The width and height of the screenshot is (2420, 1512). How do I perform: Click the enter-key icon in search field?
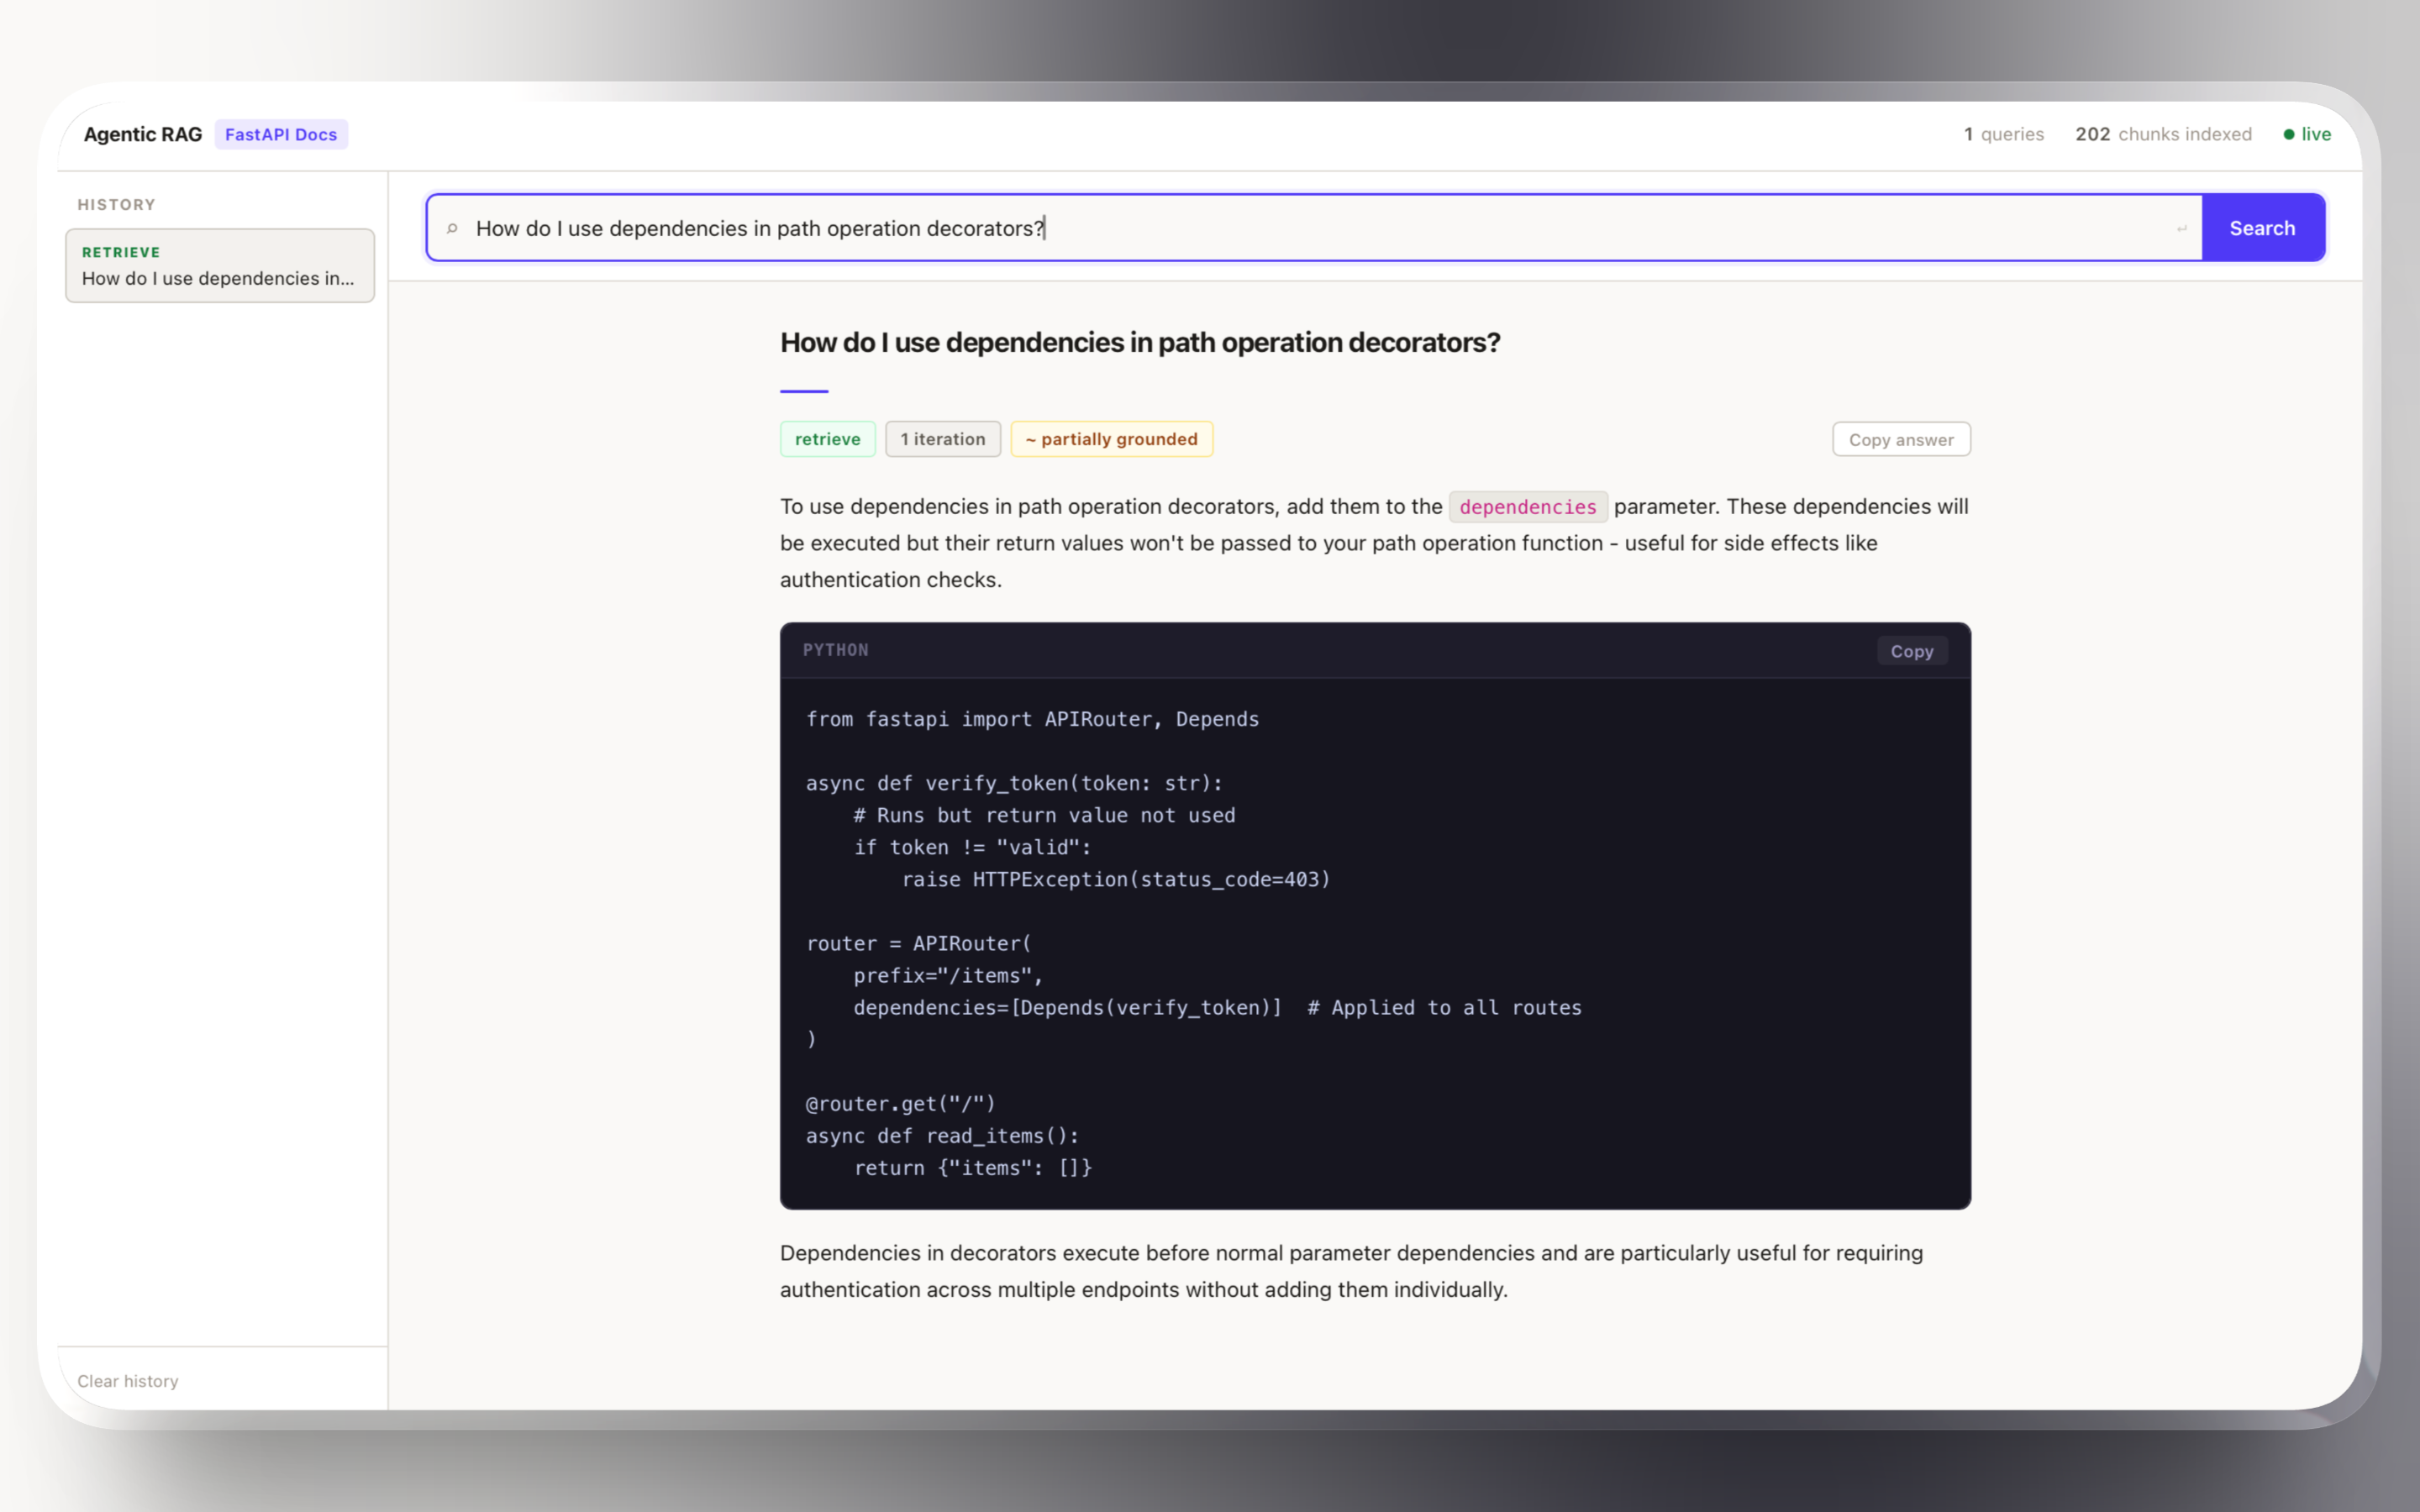coord(2181,229)
